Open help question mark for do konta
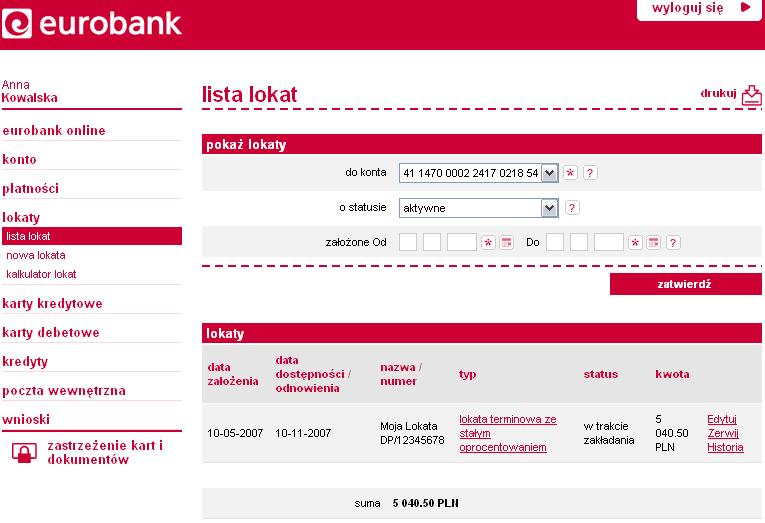Viewport: 765px width, 523px height. [590, 173]
